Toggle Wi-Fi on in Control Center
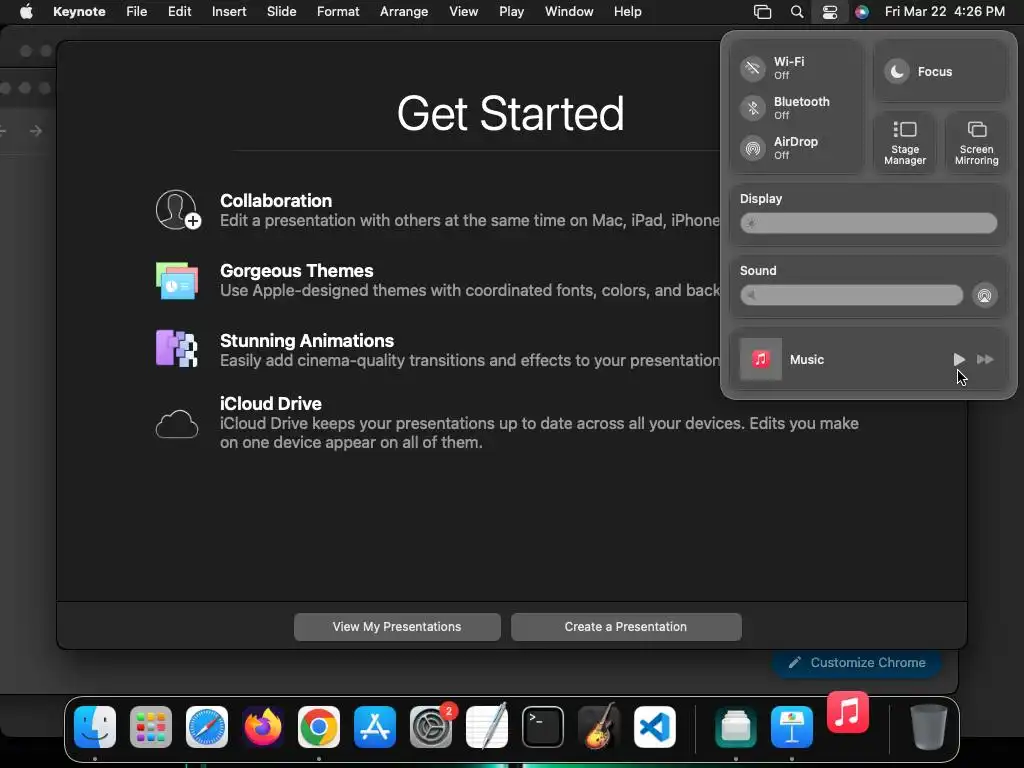 [x=753, y=68]
